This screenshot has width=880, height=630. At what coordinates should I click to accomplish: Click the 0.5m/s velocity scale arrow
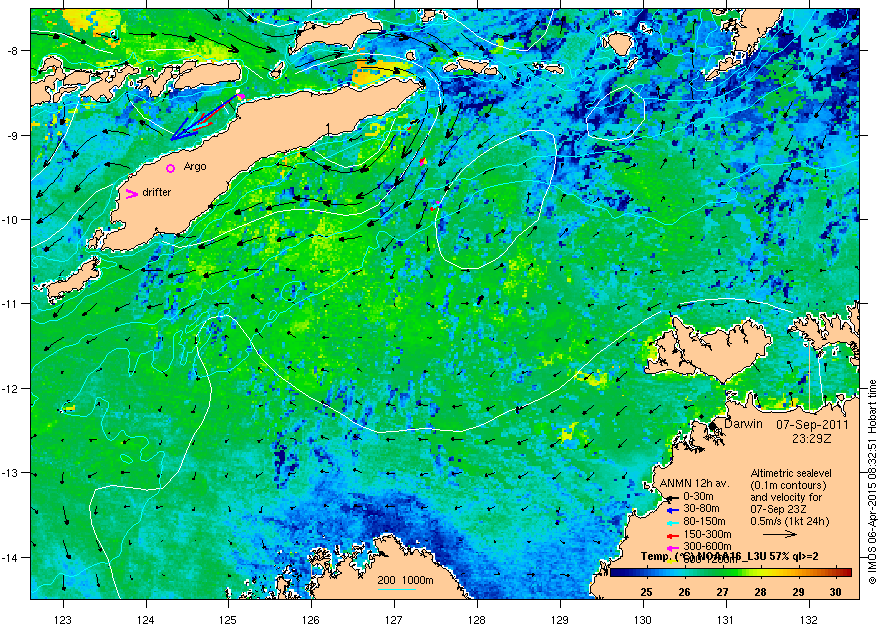780,535
